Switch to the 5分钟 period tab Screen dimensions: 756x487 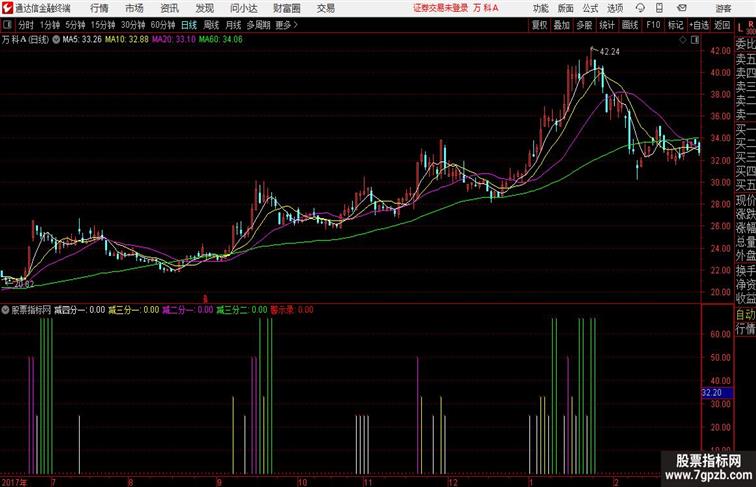point(75,25)
